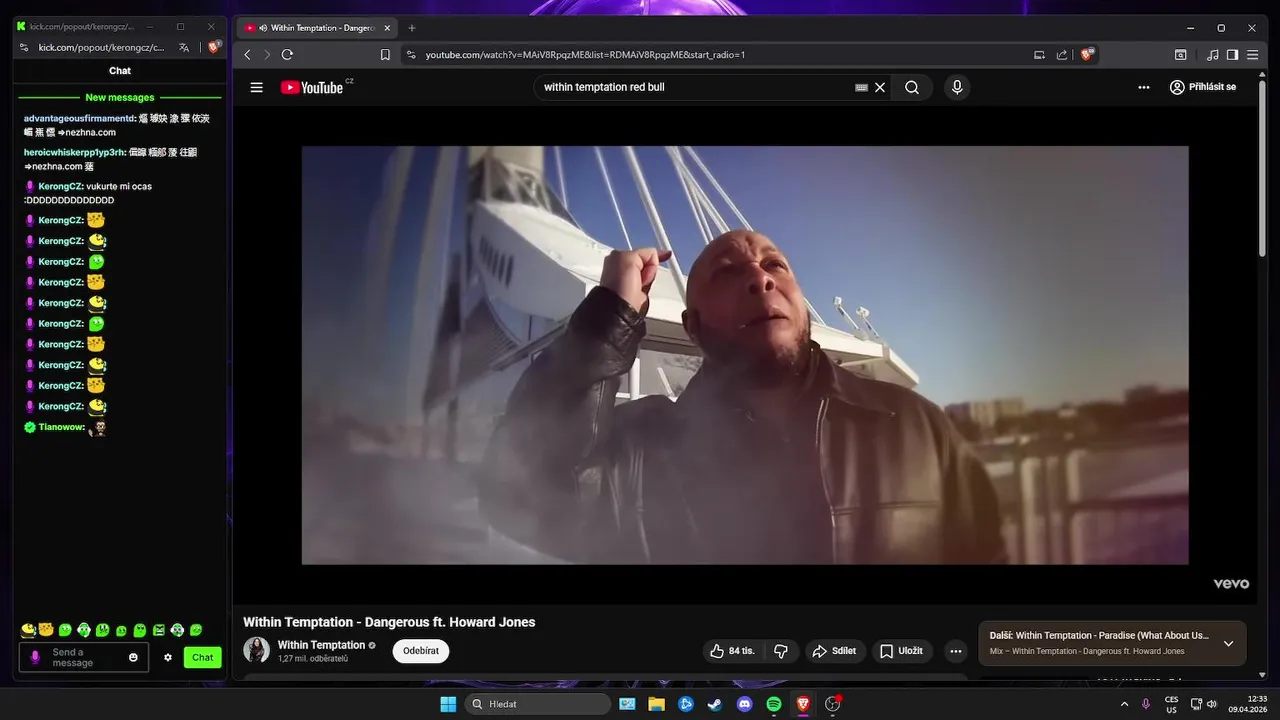Dislike the video
1280x720 pixels.
781,651
